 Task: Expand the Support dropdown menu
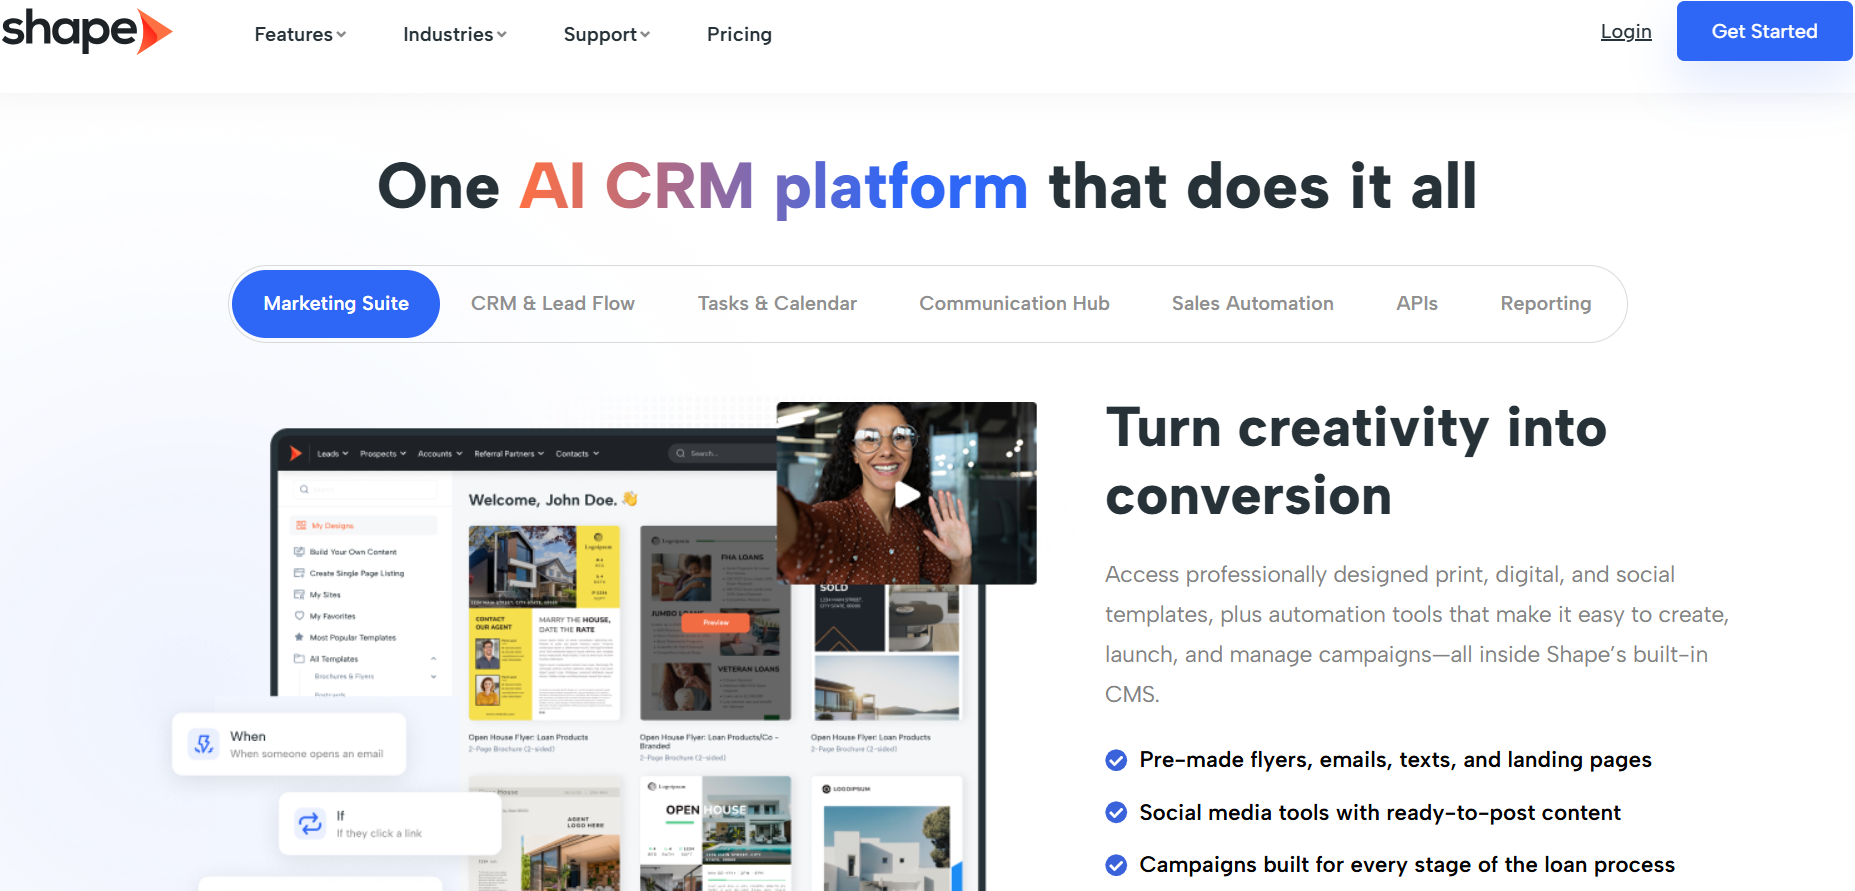606,34
